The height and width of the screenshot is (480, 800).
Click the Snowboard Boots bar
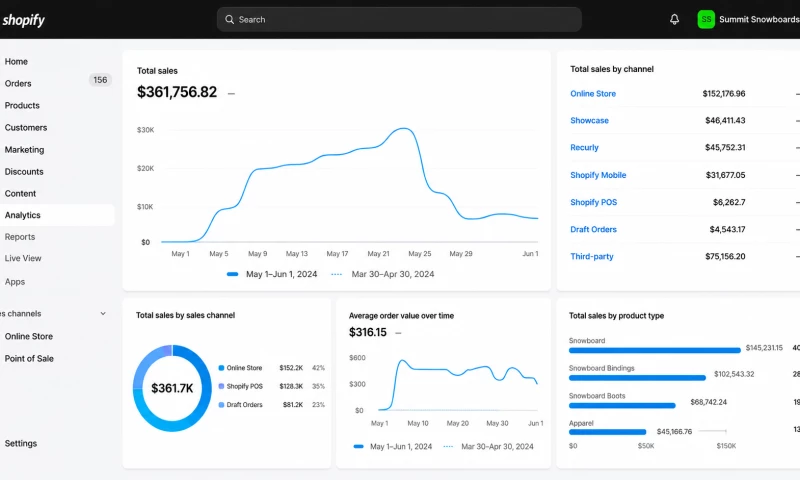[x=622, y=406]
